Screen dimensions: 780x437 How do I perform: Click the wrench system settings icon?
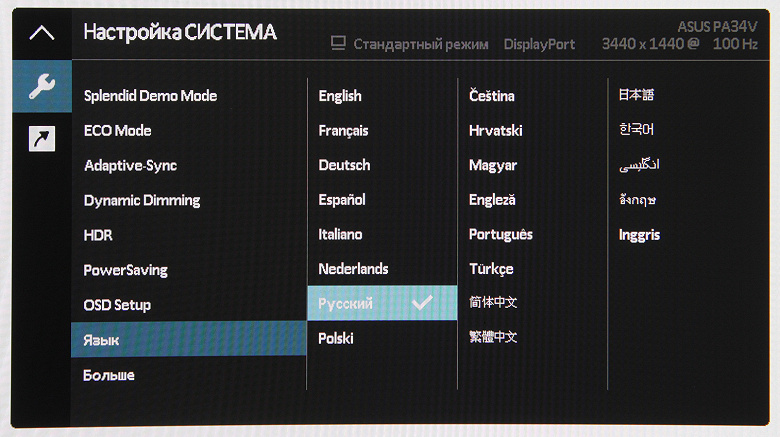coord(41,87)
